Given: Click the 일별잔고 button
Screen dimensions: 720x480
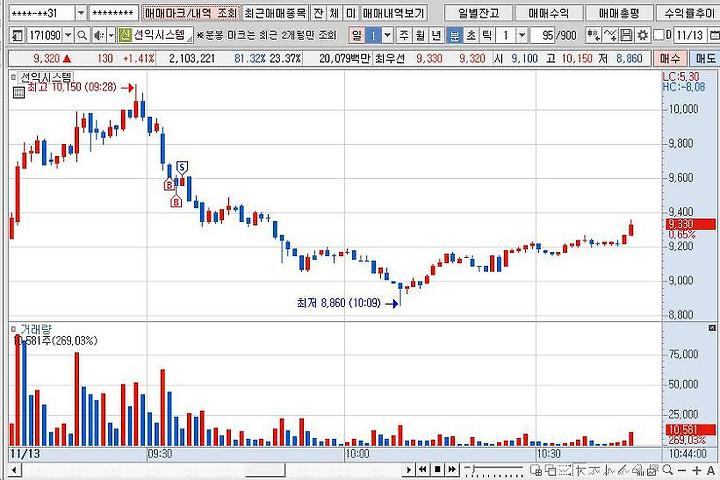Looking at the screenshot, I should (478, 13).
